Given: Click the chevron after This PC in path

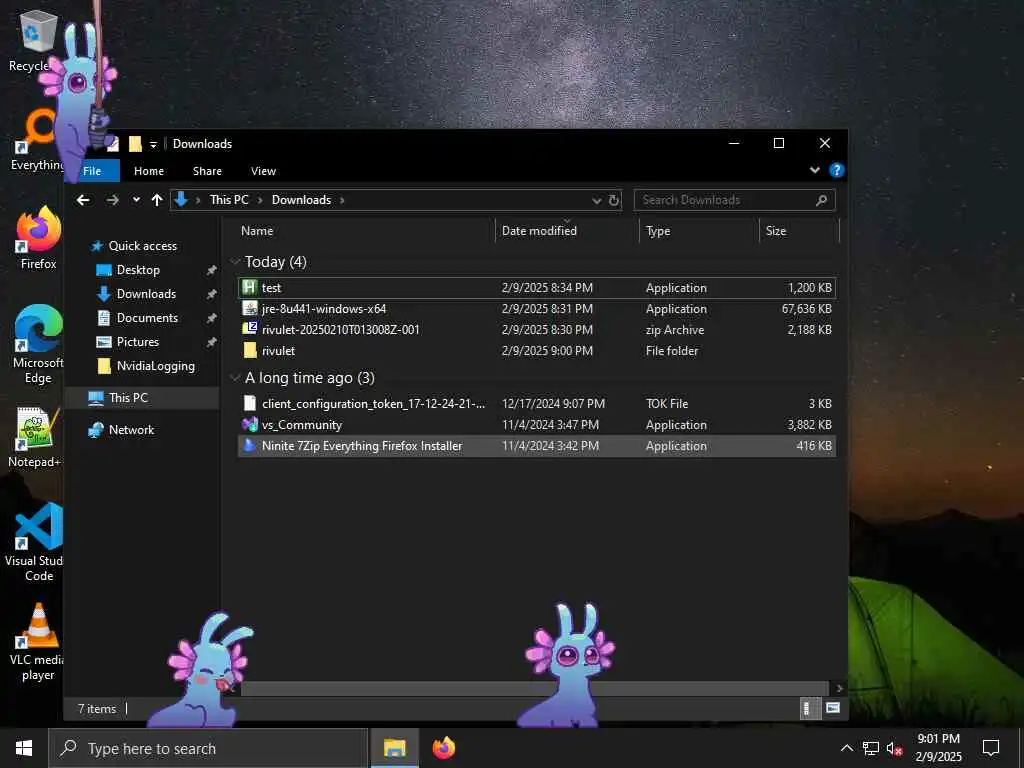Looking at the screenshot, I should (x=260, y=200).
